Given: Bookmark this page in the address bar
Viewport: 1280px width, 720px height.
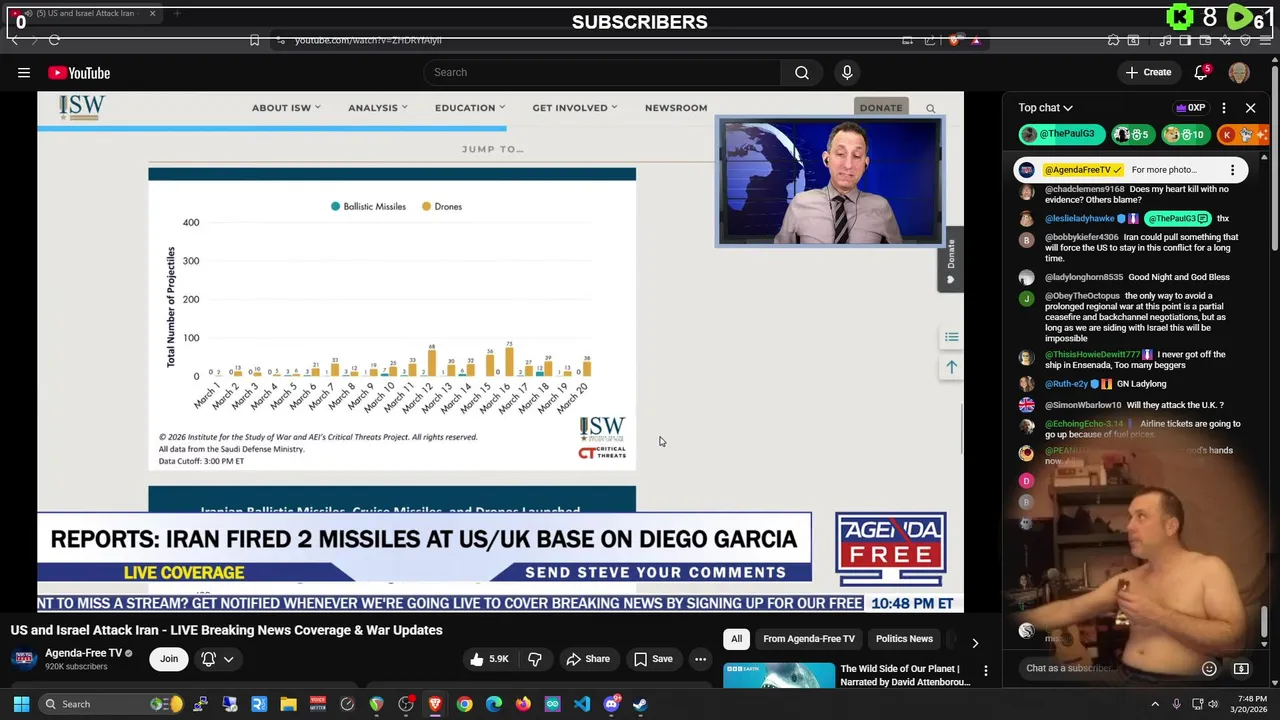Looking at the screenshot, I should (254, 40).
